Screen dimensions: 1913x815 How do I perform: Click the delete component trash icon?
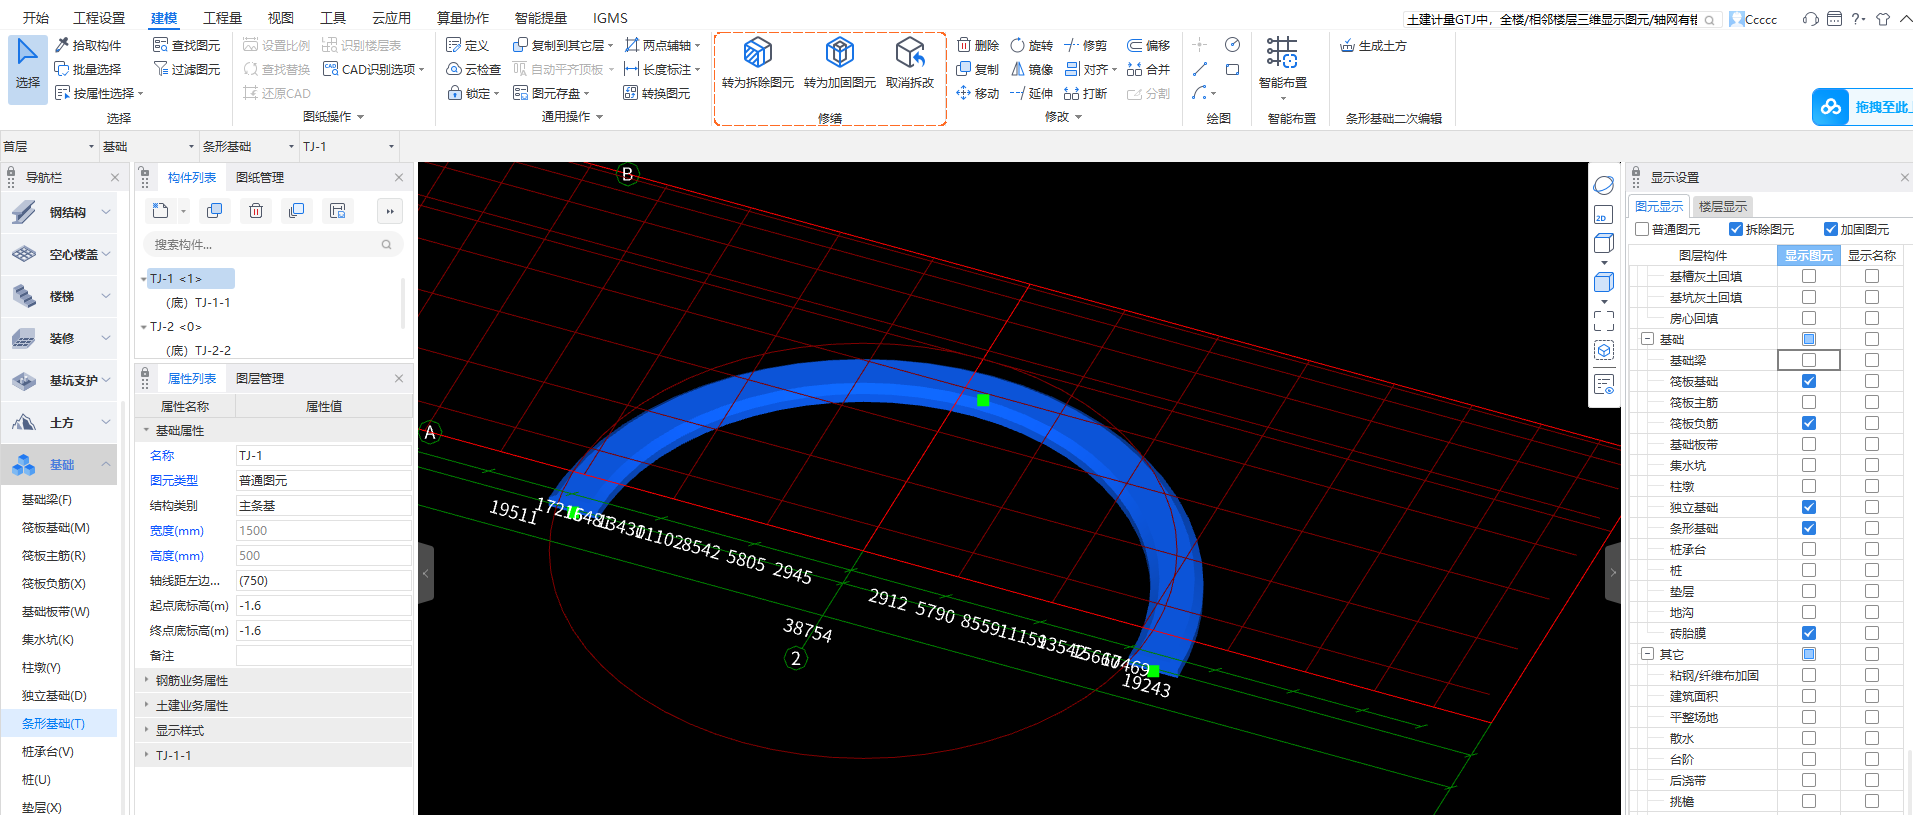[x=256, y=211]
